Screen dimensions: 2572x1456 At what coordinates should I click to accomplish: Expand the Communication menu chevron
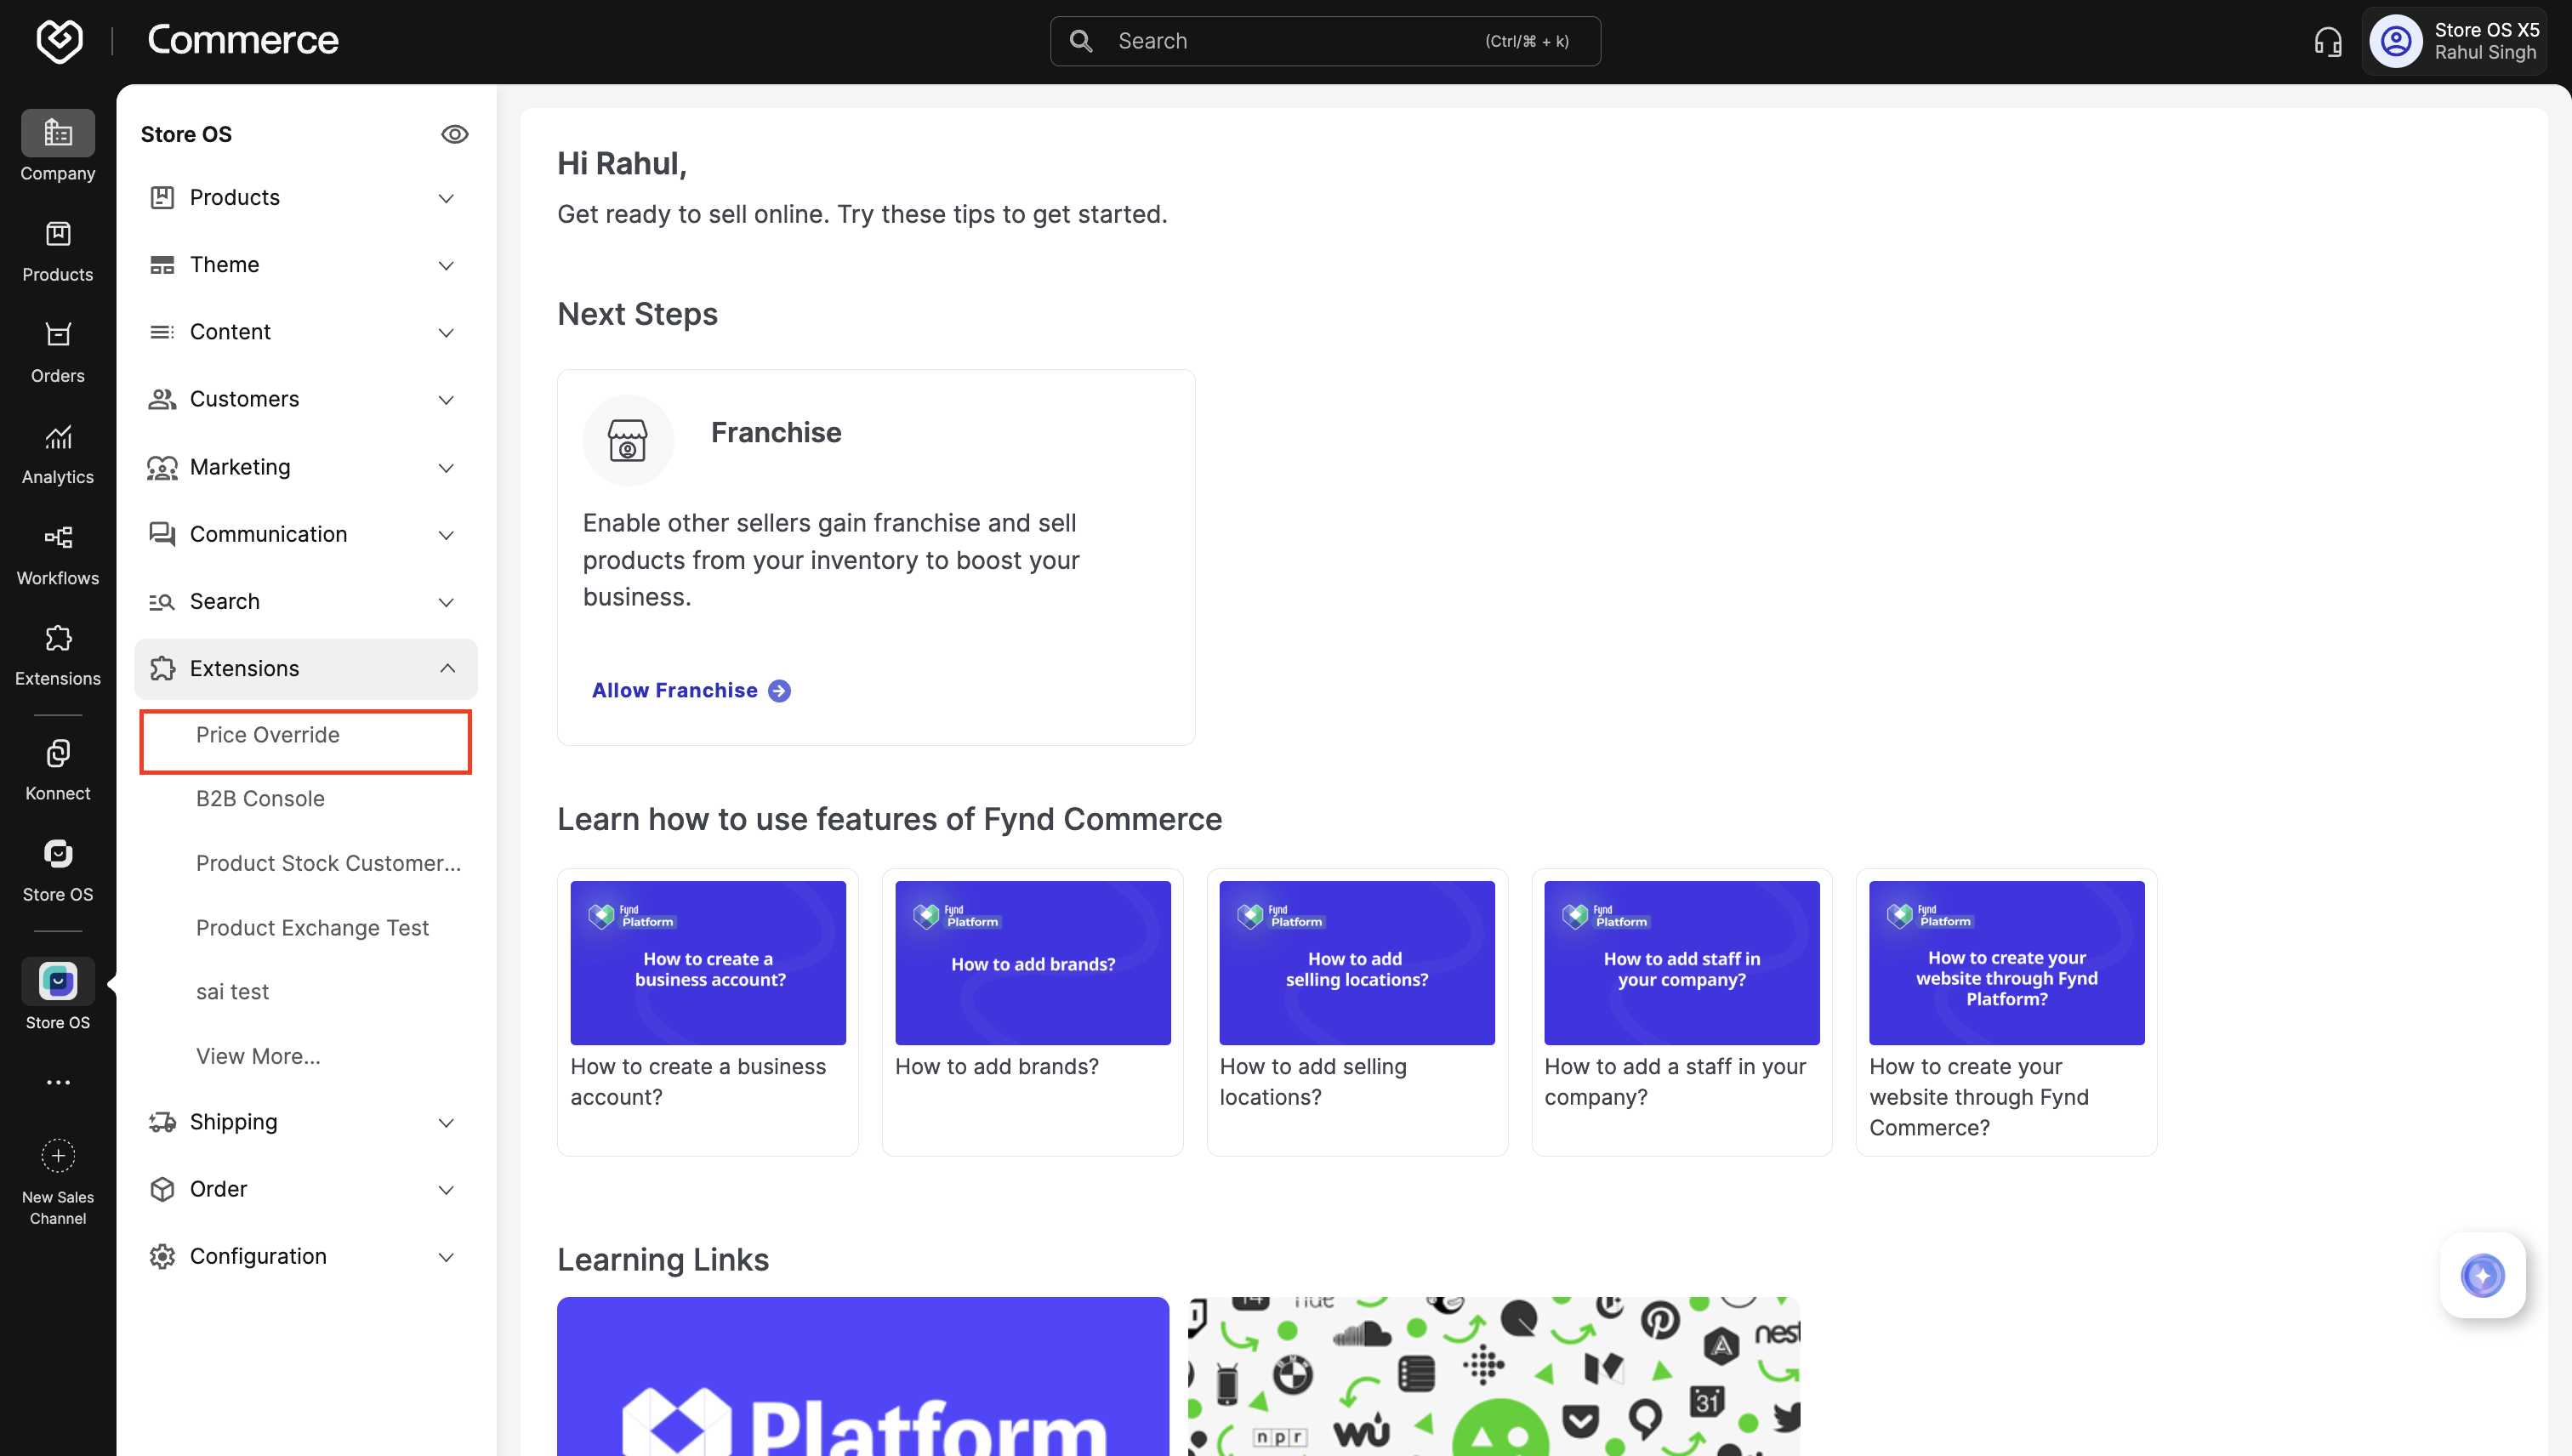click(x=447, y=535)
